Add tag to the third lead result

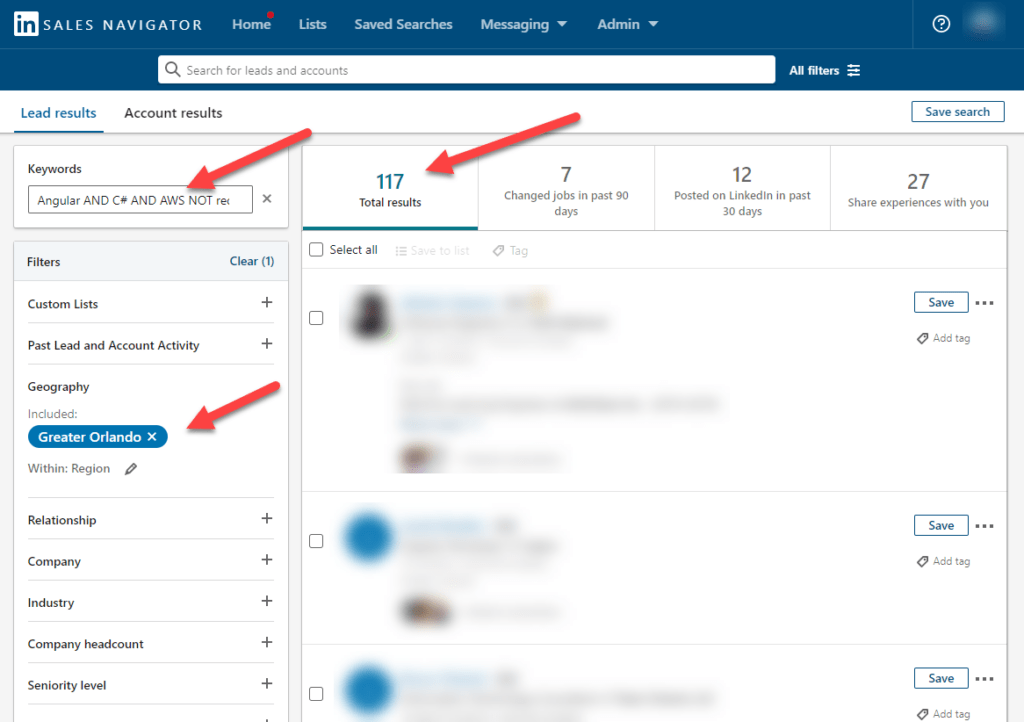[944, 714]
